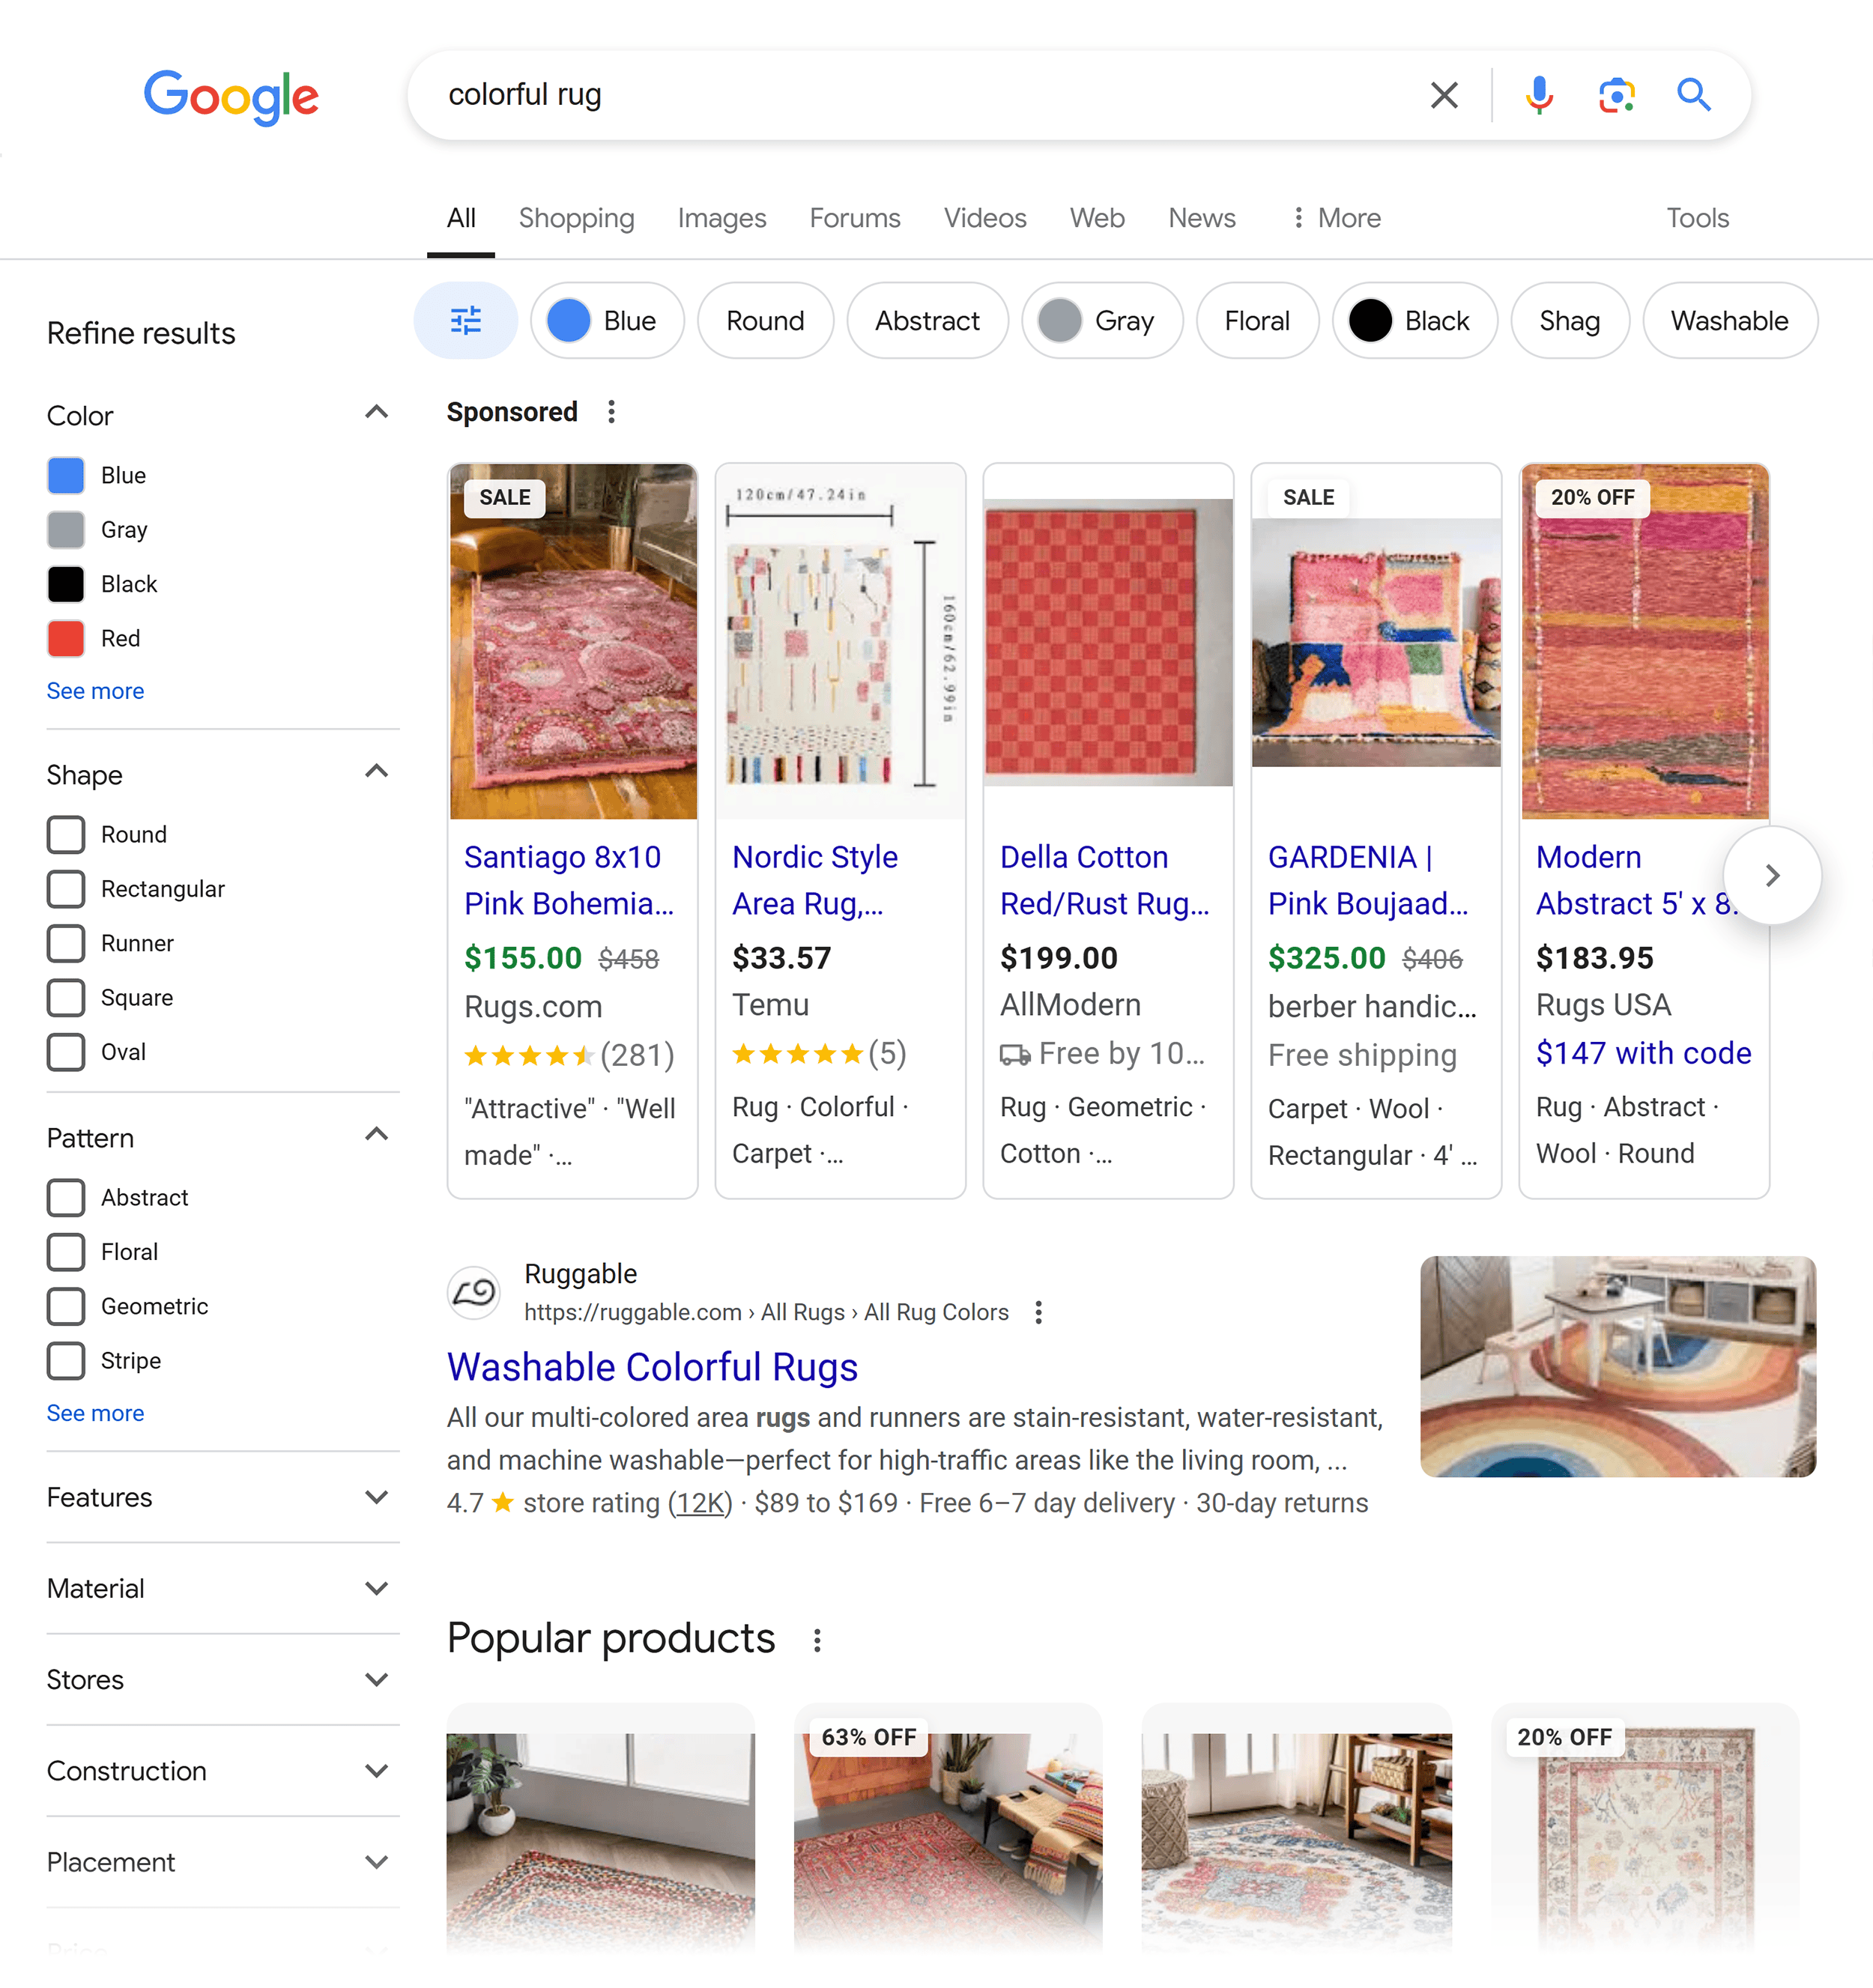The width and height of the screenshot is (1873, 1988).
Task: Open Della Cotton Red/Rust Rug listing
Action: coord(1104,880)
